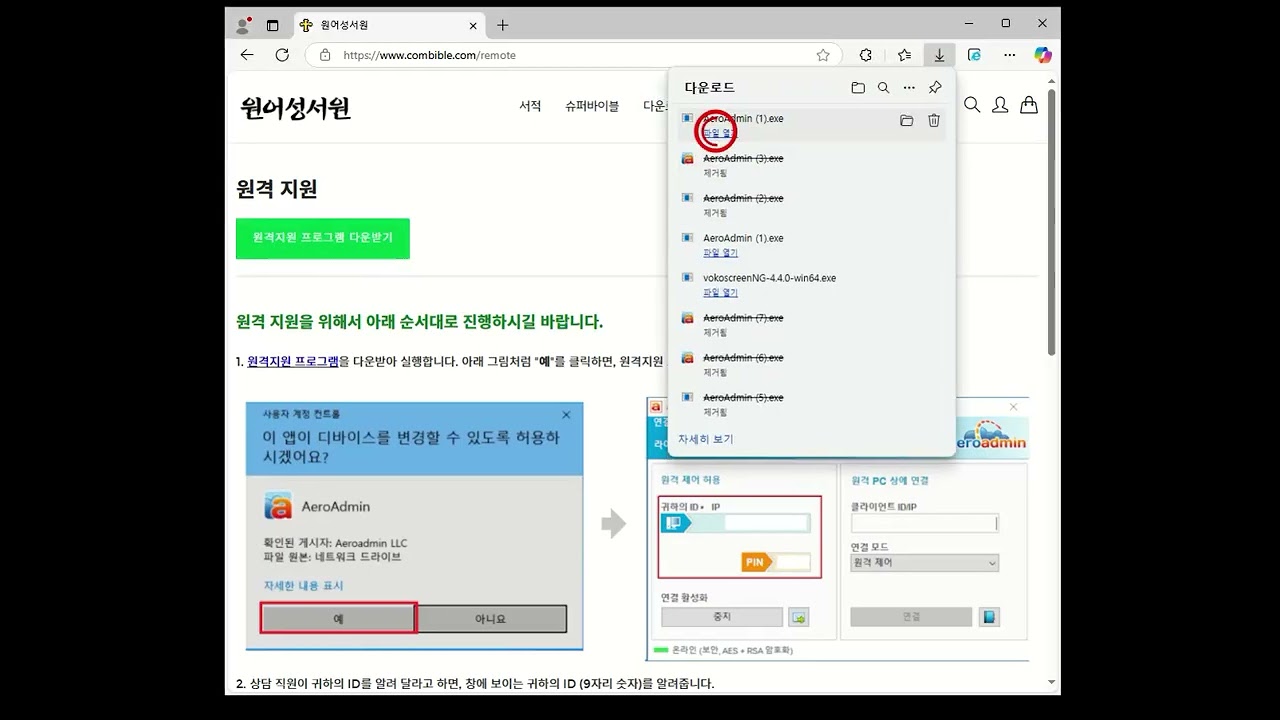Click the Internet Explorer mode icon

click(x=974, y=55)
